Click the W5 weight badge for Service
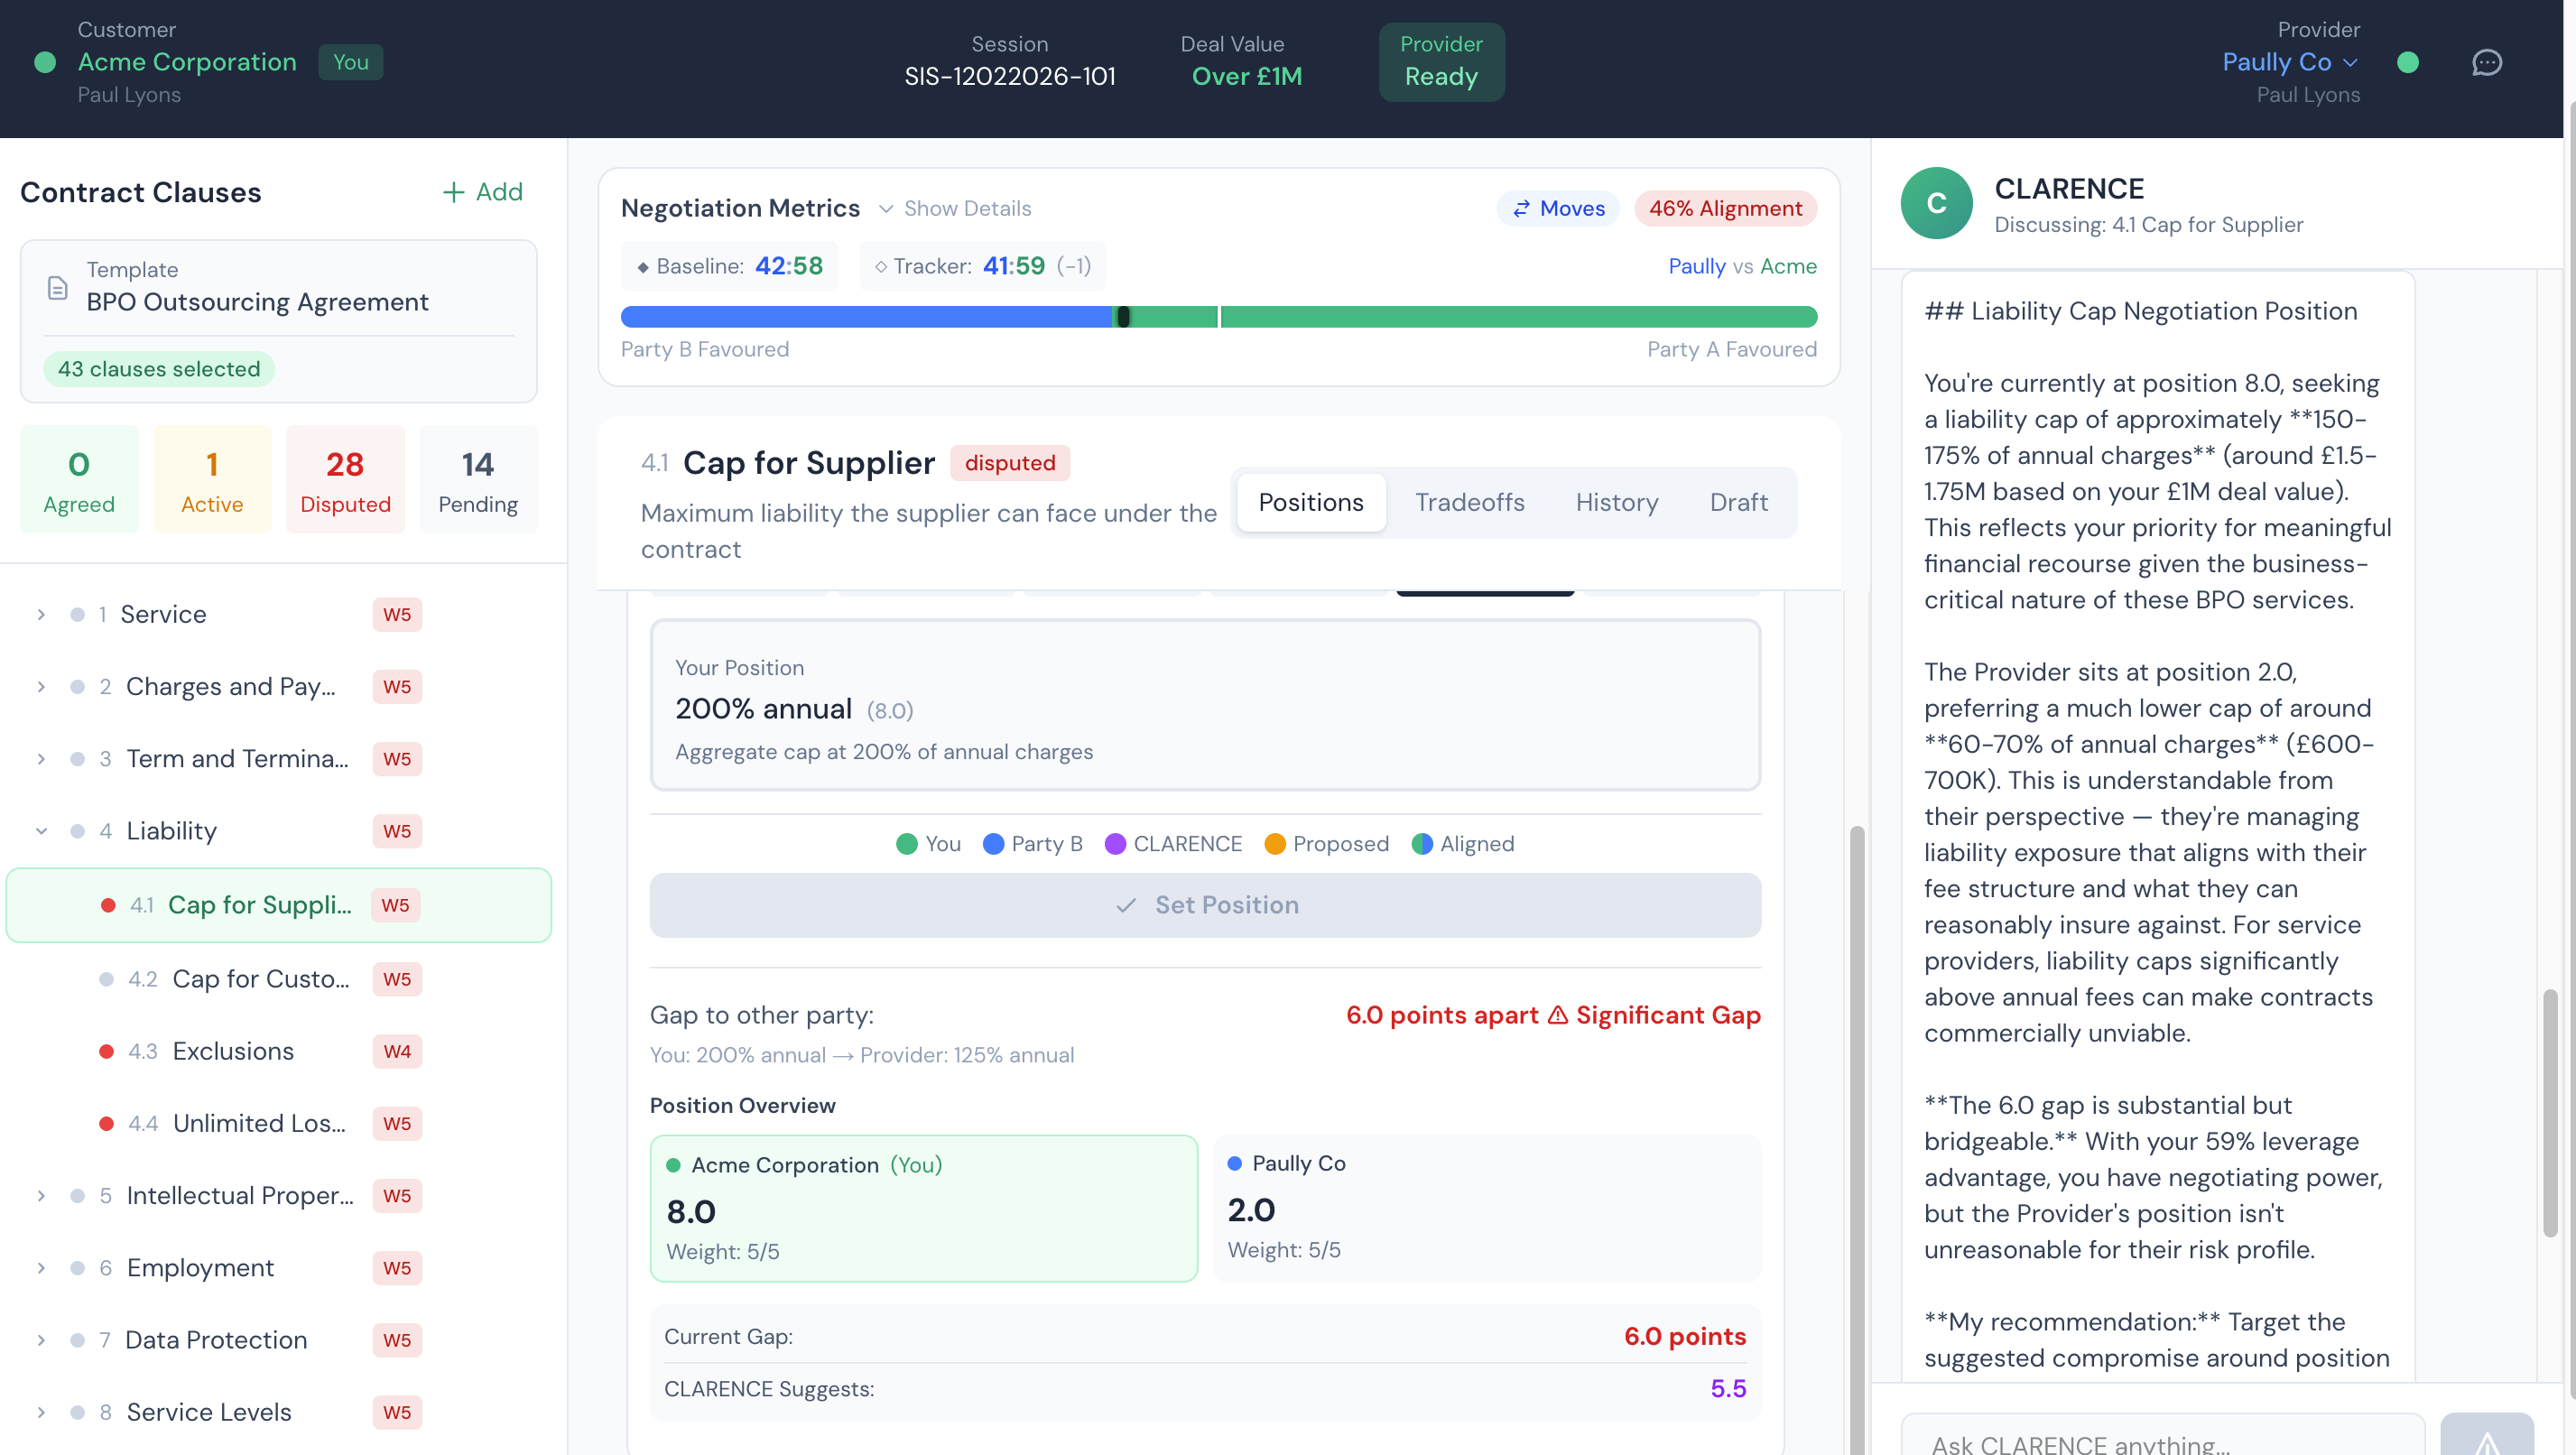This screenshot has height=1455, width=2576. click(397, 614)
